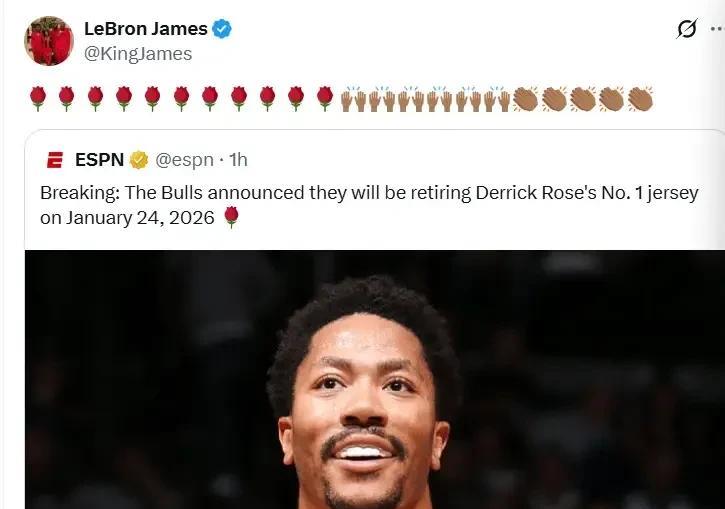Image resolution: width=725 pixels, height=509 pixels.
Task: Open the post's three-dot more menu
Action: pos(718,29)
